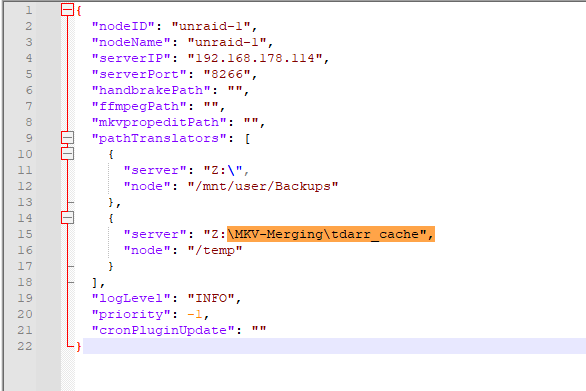Click the "pathTranslators" key
This screenshot has height=391, width=586.
click(159, 138)
